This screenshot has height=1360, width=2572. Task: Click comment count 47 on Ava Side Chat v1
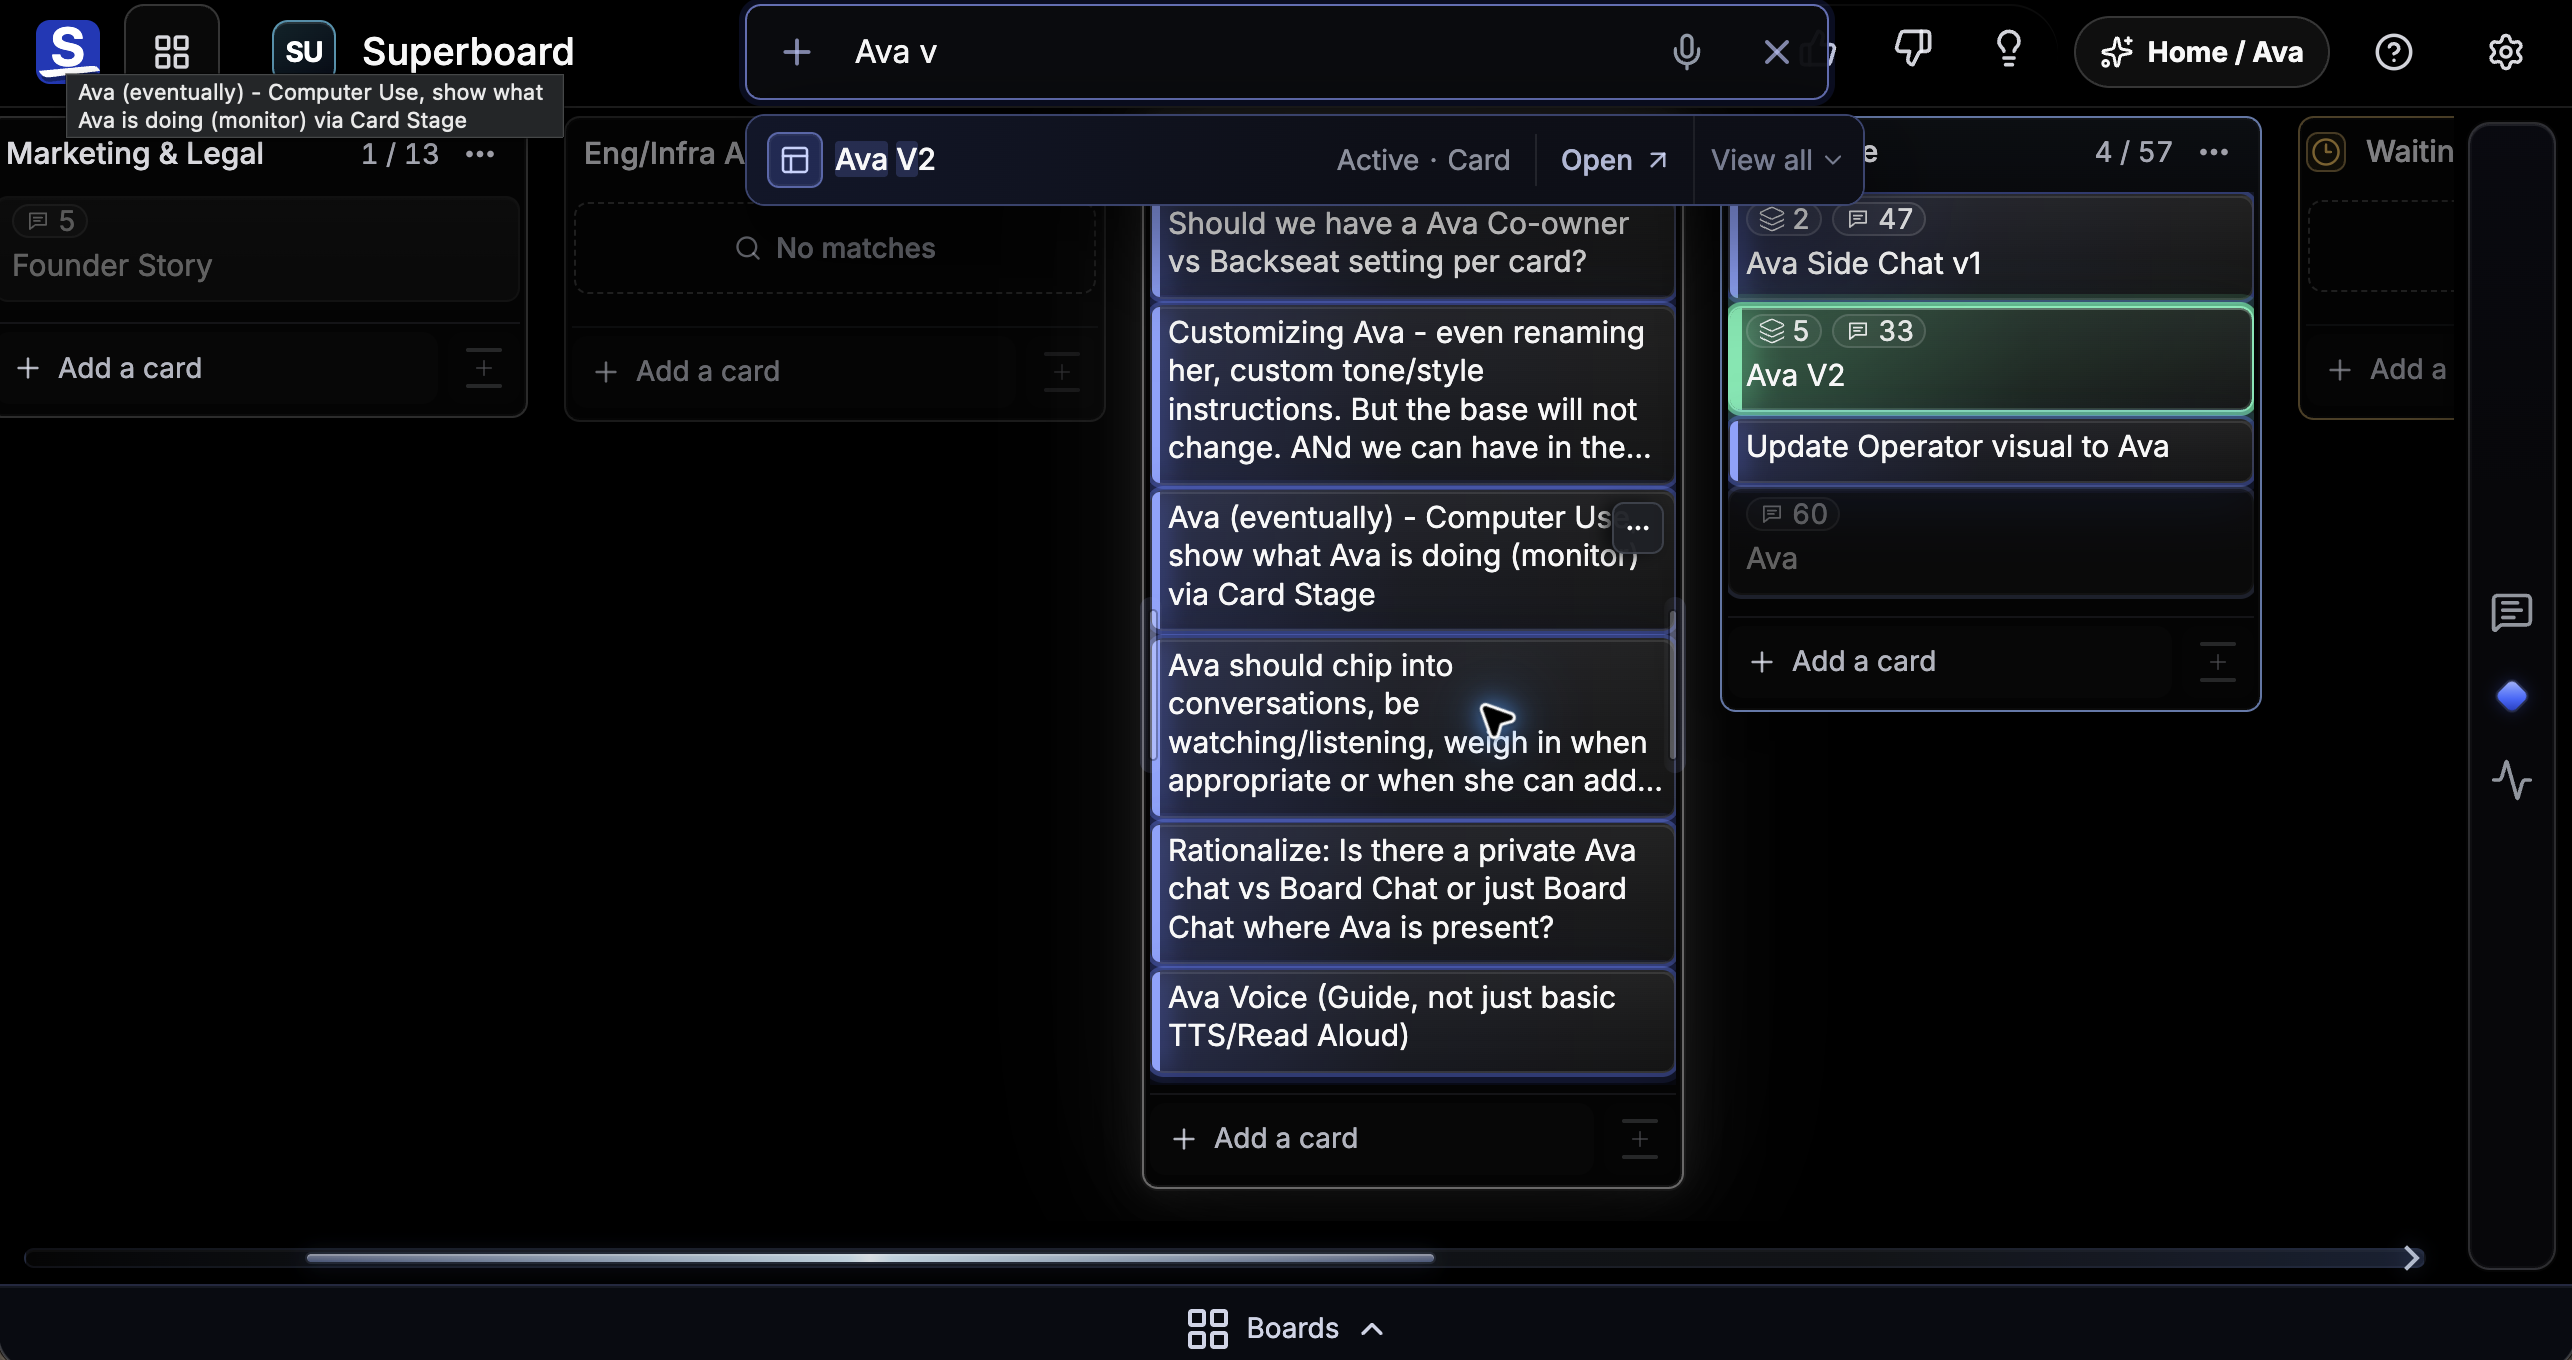click(1880, 219)
